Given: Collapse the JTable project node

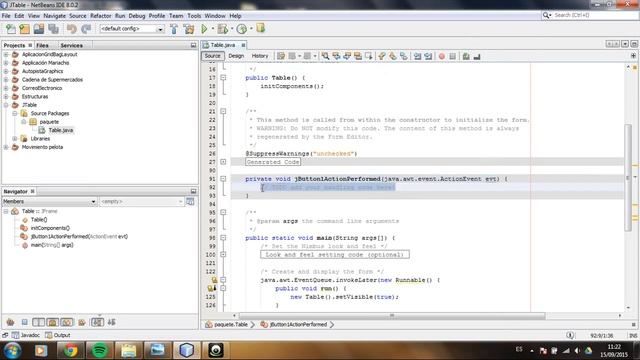Looking at the screenshot, I should 6,105.
